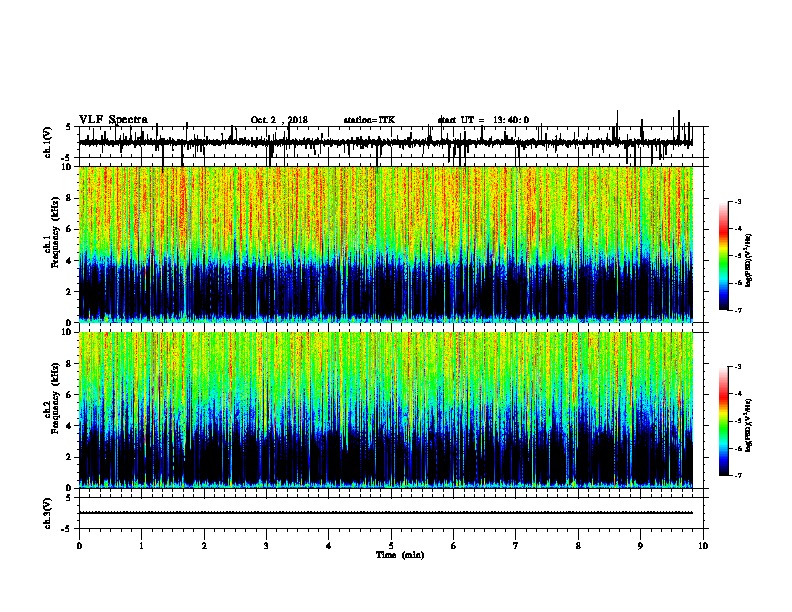Click the time axis tick label "5"
The width and height of the screenshot is (792, 612).
[x=391, y=546]
